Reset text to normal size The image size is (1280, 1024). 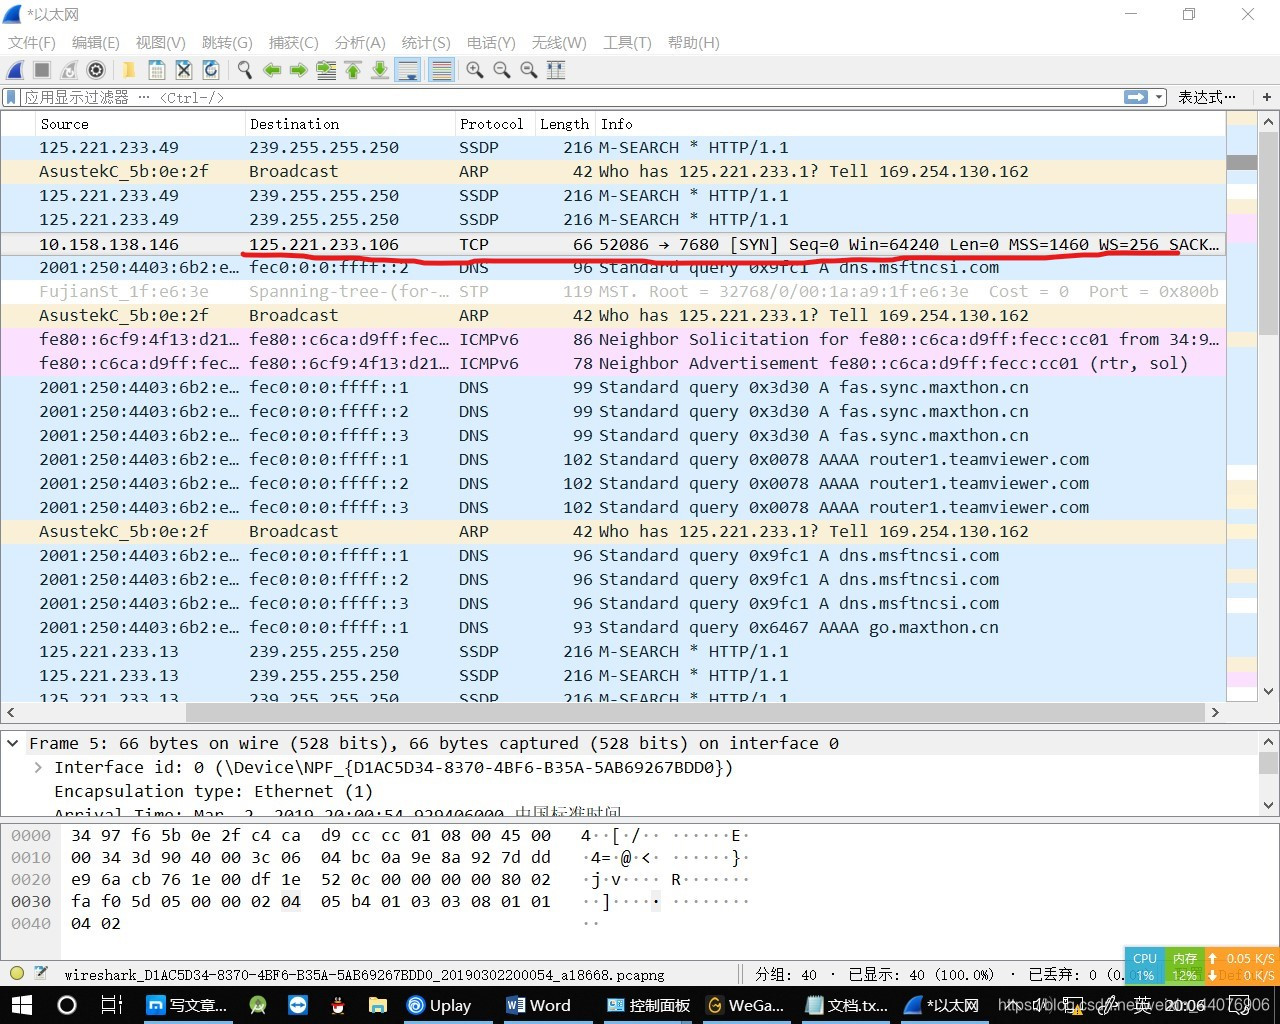click(x=528, y=70)
